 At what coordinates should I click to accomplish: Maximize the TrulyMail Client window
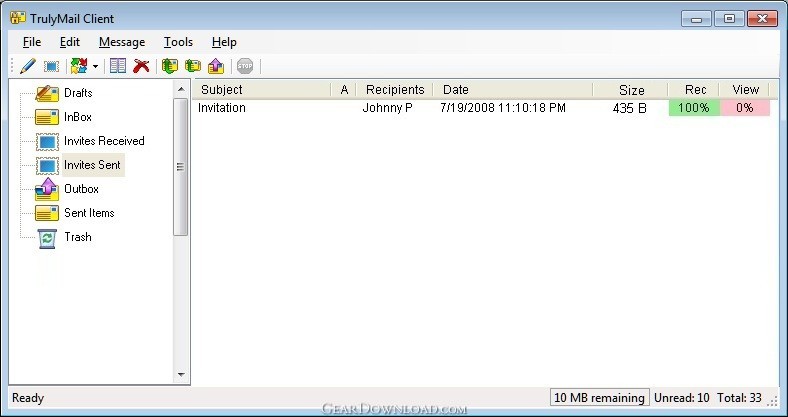[729, 19]
